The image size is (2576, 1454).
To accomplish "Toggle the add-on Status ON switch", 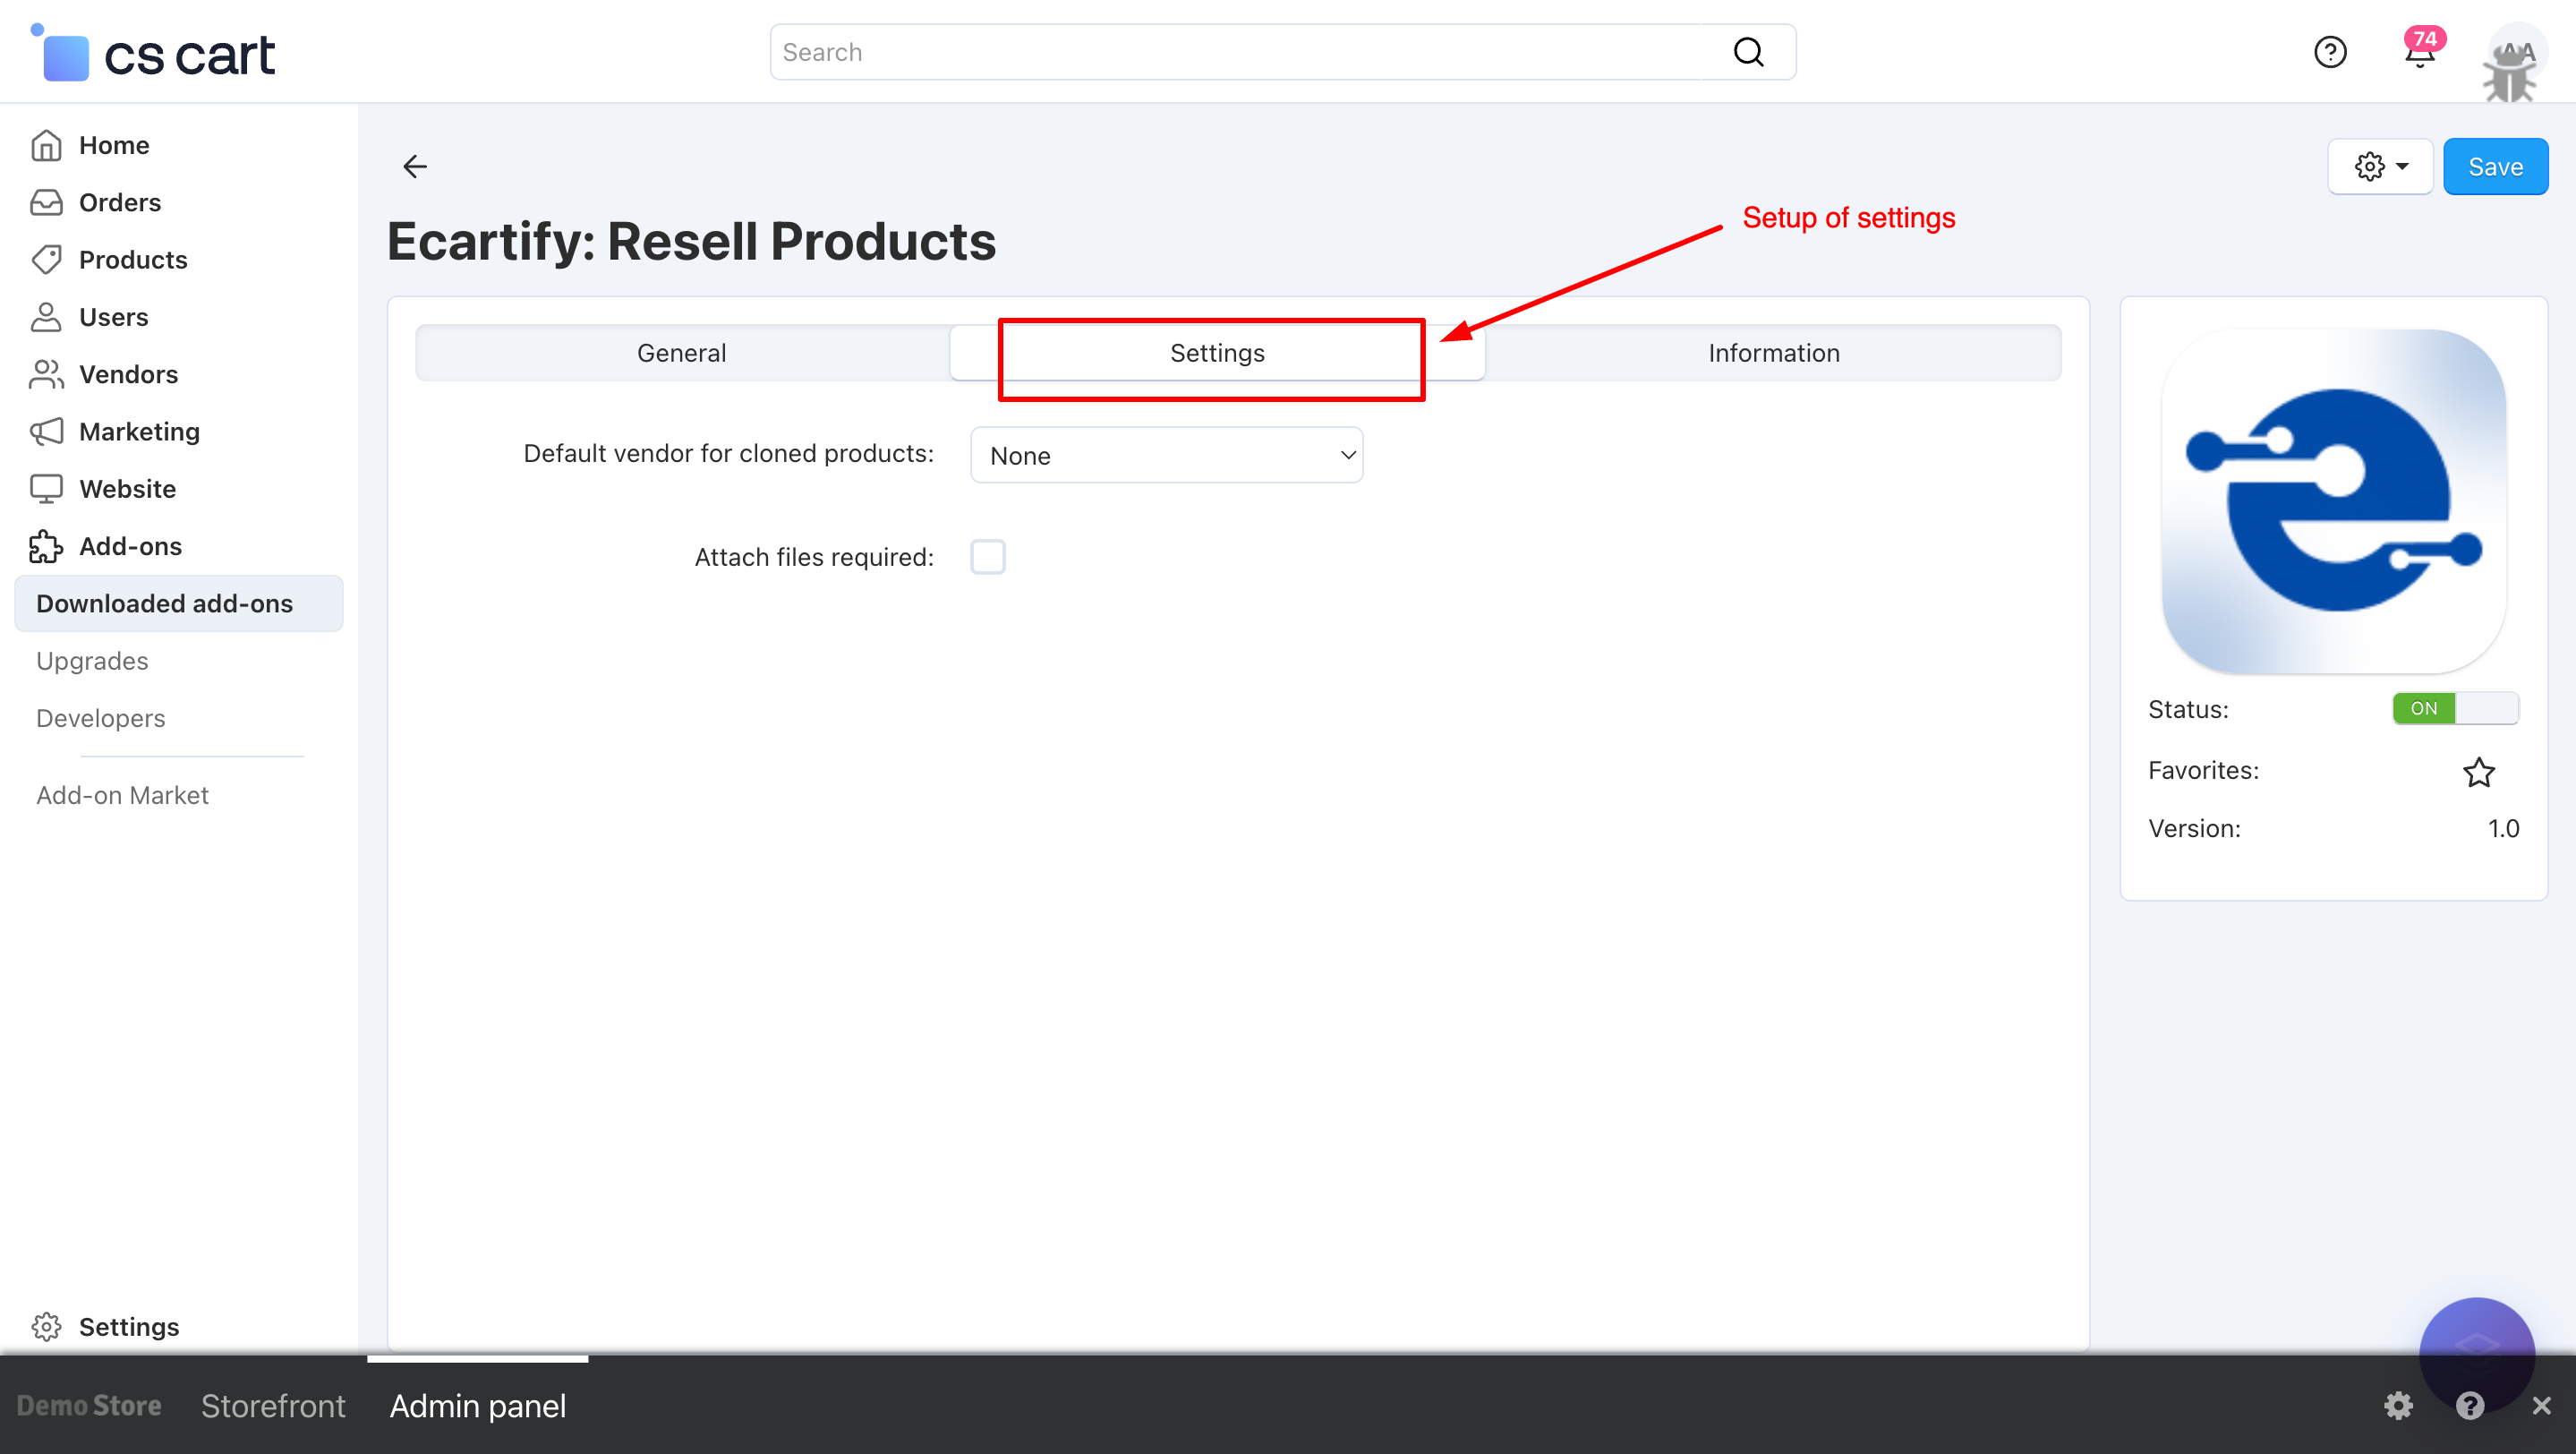I will pyautogui.click(x=2454, y=708).
